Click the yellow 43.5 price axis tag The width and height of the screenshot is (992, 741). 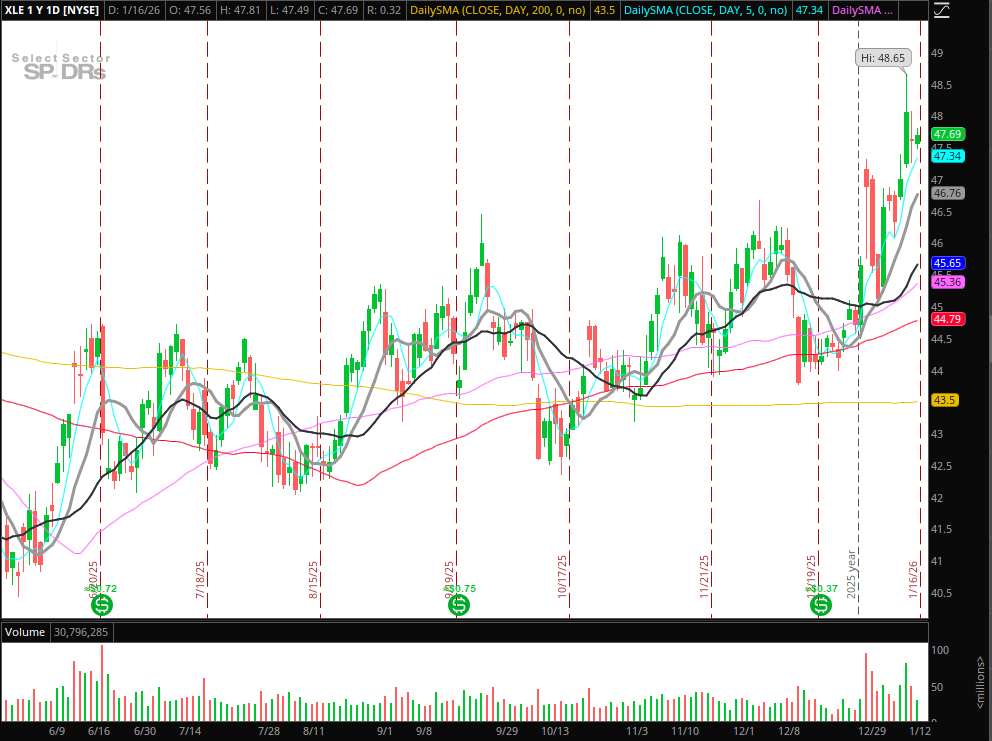(x=943, y=400)
